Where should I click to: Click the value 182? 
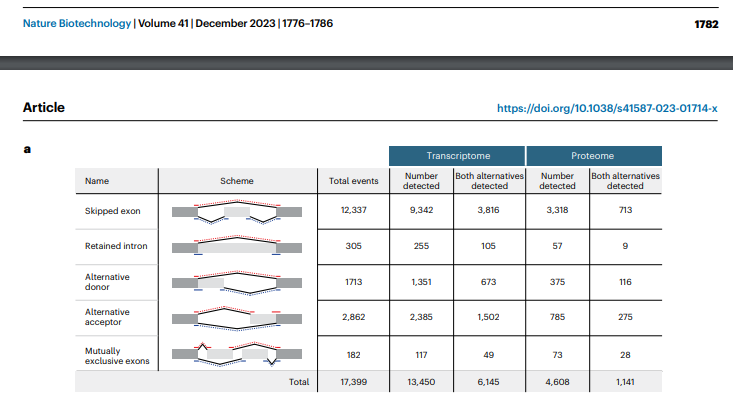[353, 355]
